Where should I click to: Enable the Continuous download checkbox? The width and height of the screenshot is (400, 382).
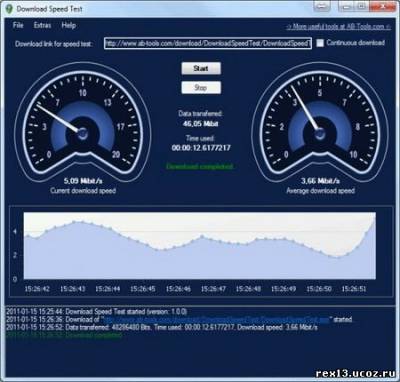[320, 43]
